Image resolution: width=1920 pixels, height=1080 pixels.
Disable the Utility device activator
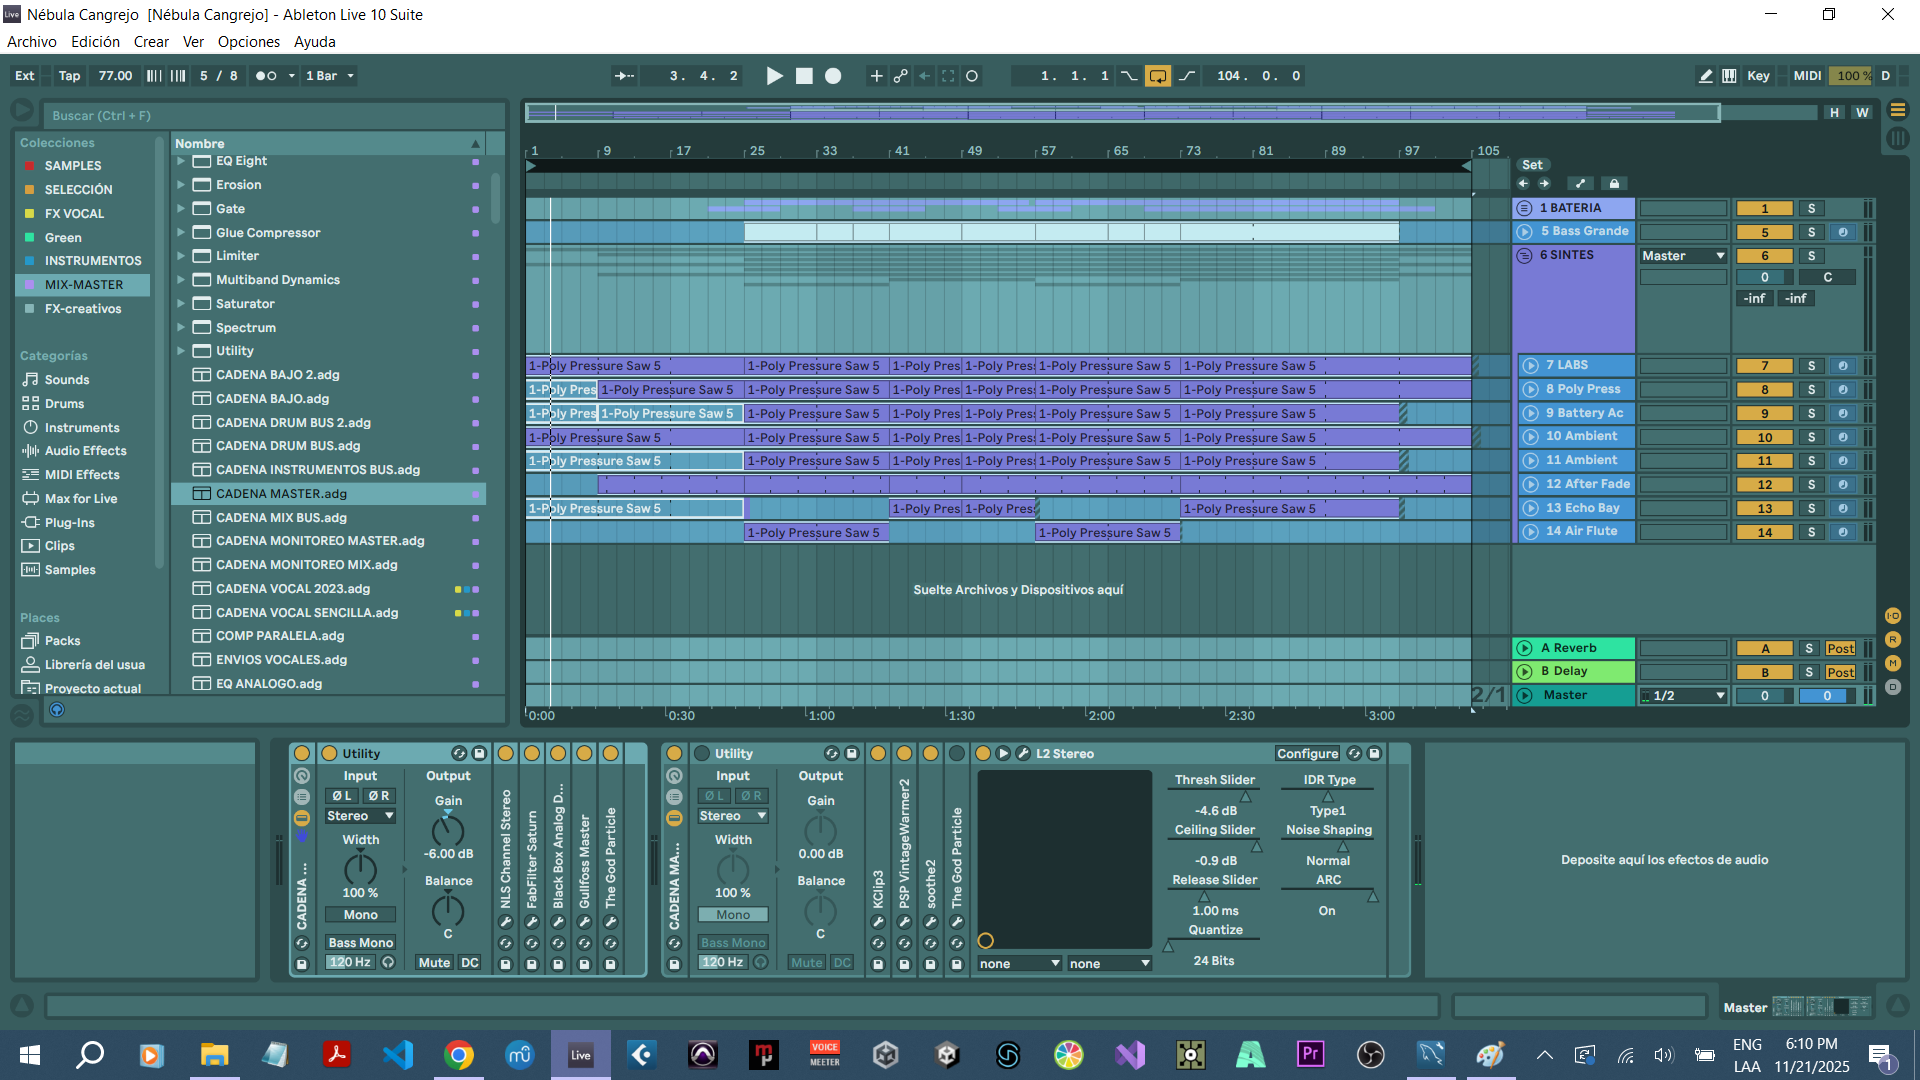pyautogui.click(x=329, y=754)
